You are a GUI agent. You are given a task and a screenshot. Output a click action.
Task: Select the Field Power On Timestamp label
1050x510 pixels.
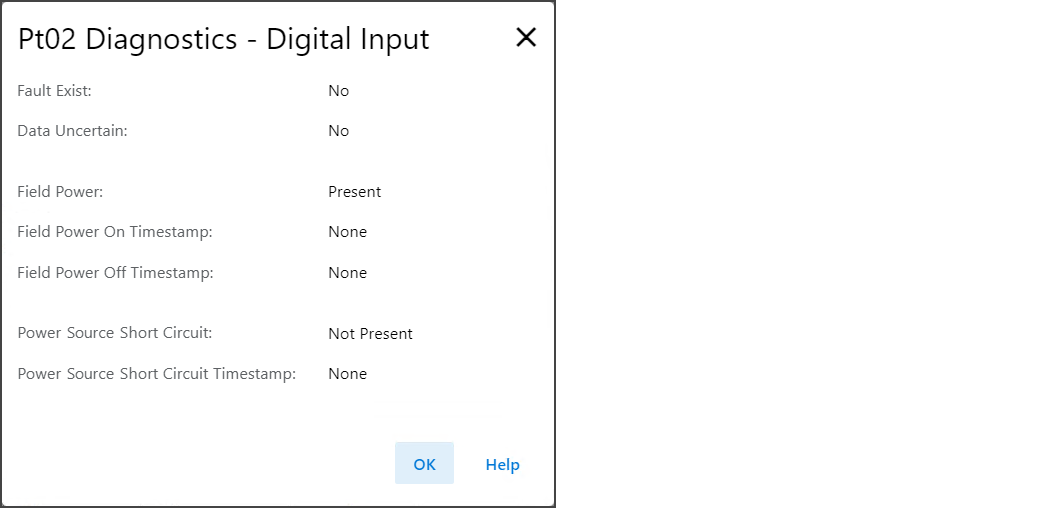point(115,232)
